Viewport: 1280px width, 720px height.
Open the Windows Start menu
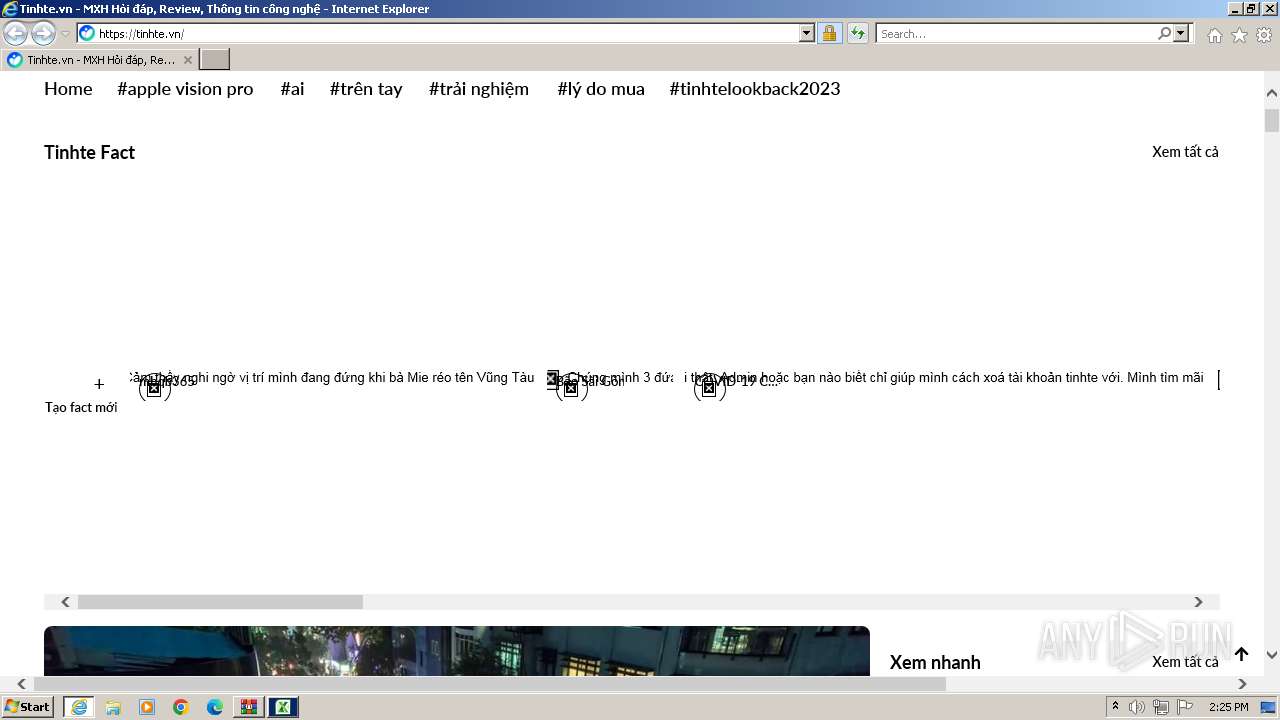[27, 707]
